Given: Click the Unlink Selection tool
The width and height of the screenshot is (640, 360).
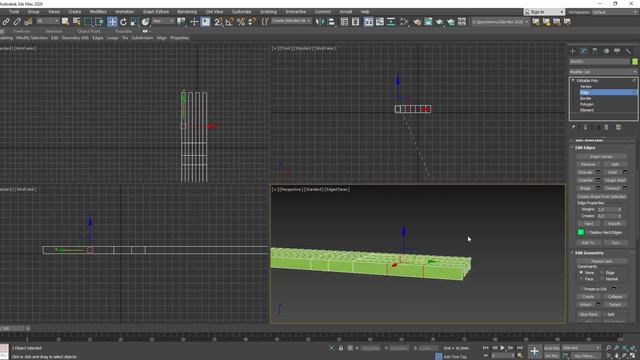Looking at the screenshot, I should coord(17,22).
